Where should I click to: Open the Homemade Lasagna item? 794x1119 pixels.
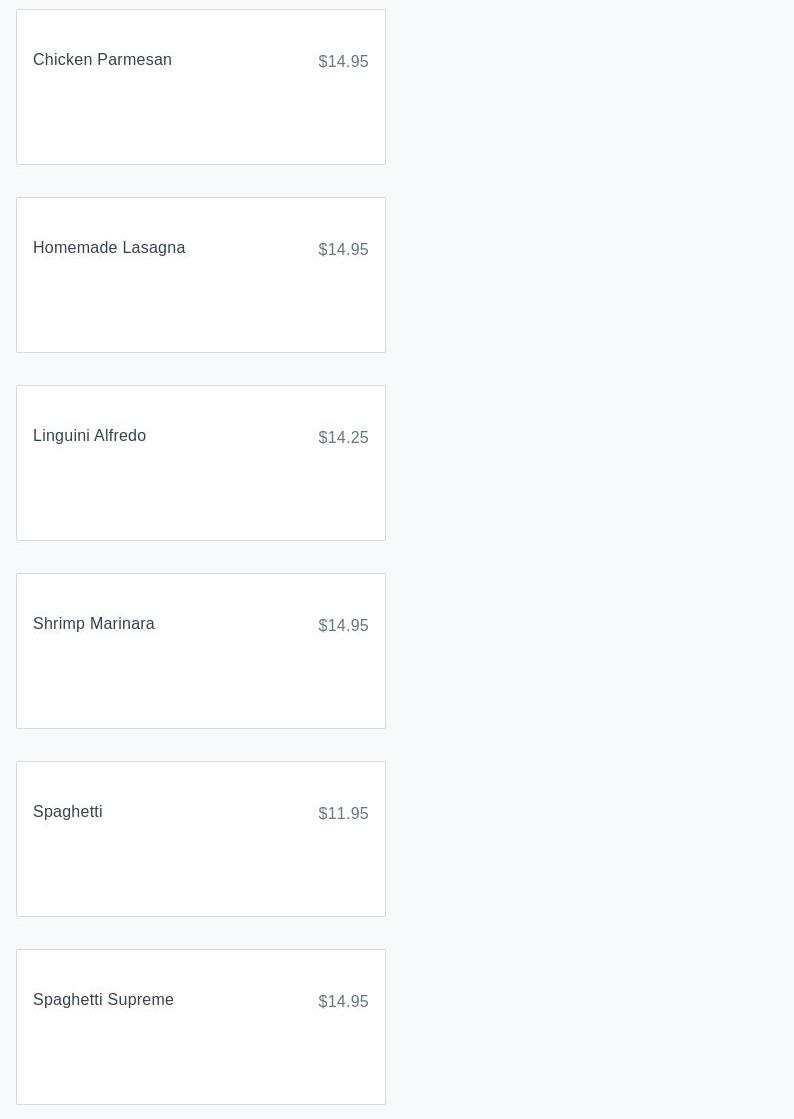pos(109,248)
